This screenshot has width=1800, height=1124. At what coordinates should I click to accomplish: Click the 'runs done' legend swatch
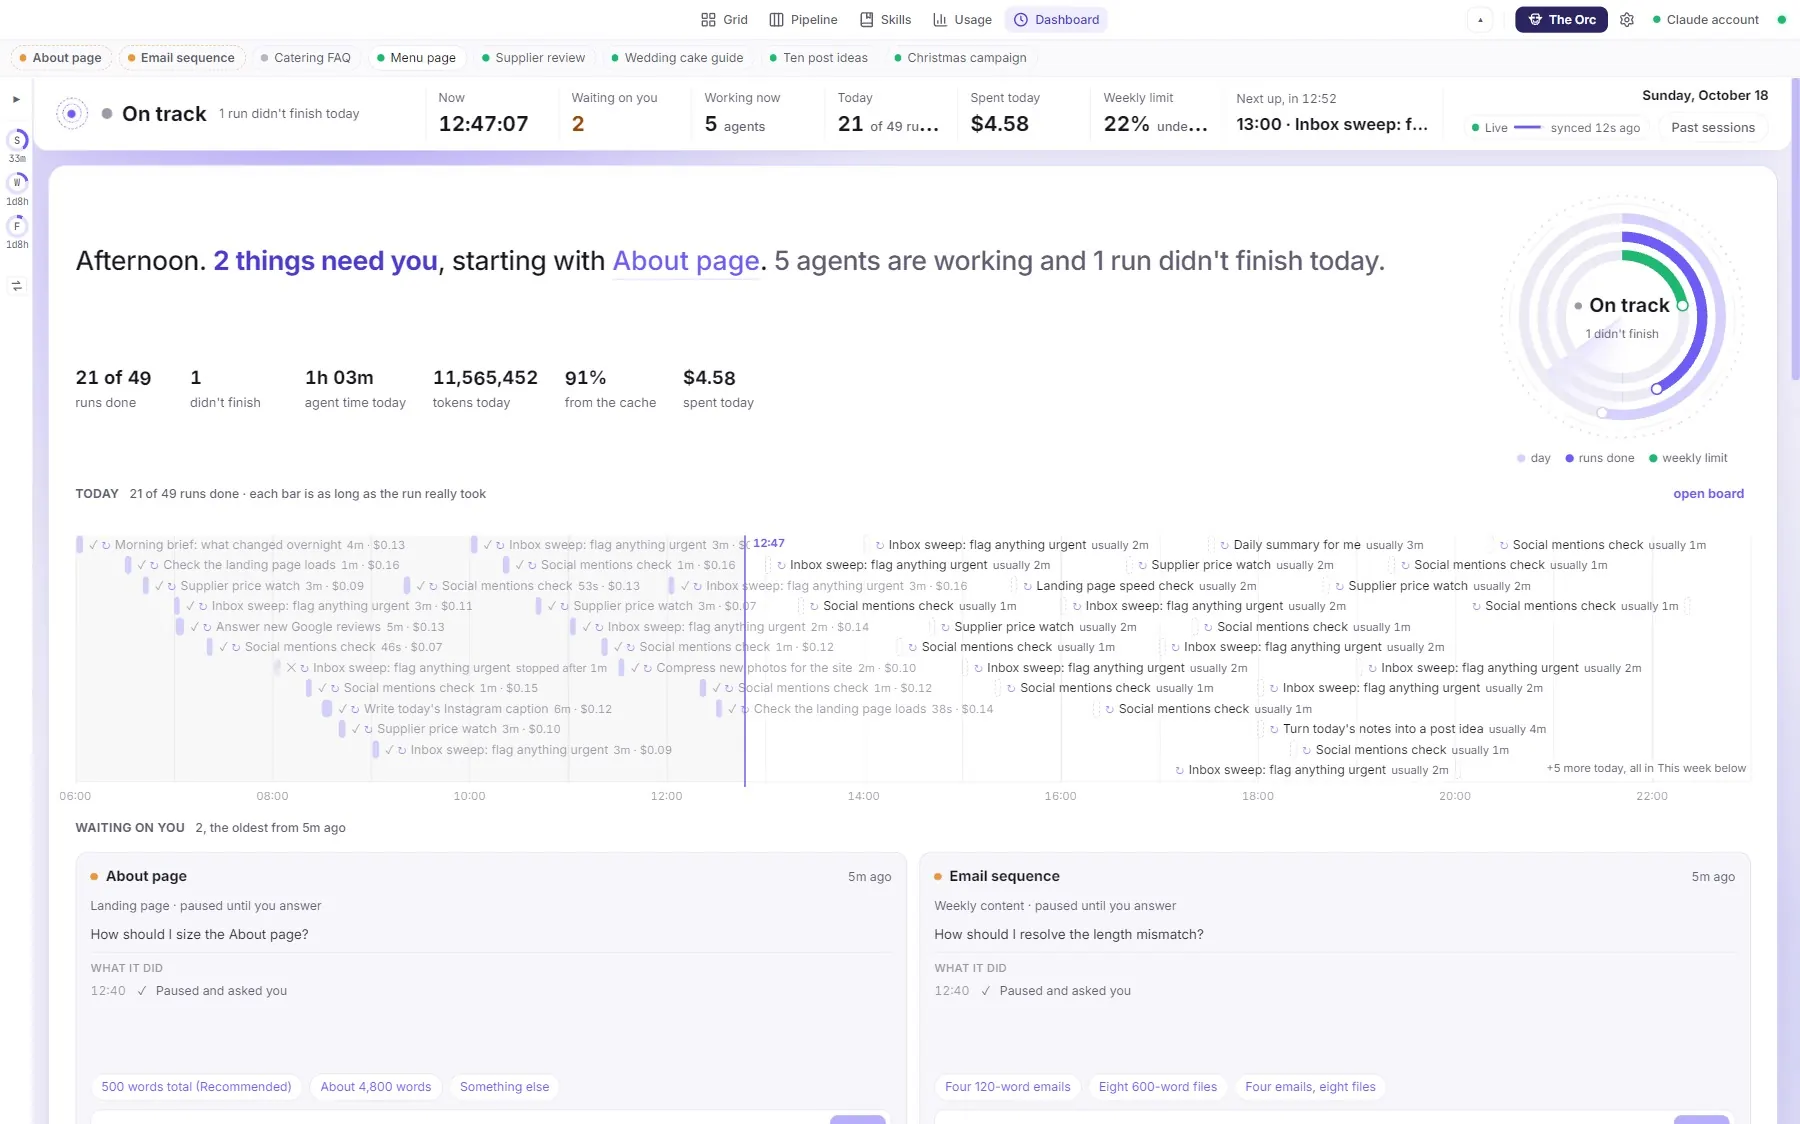coord(1569,458)
